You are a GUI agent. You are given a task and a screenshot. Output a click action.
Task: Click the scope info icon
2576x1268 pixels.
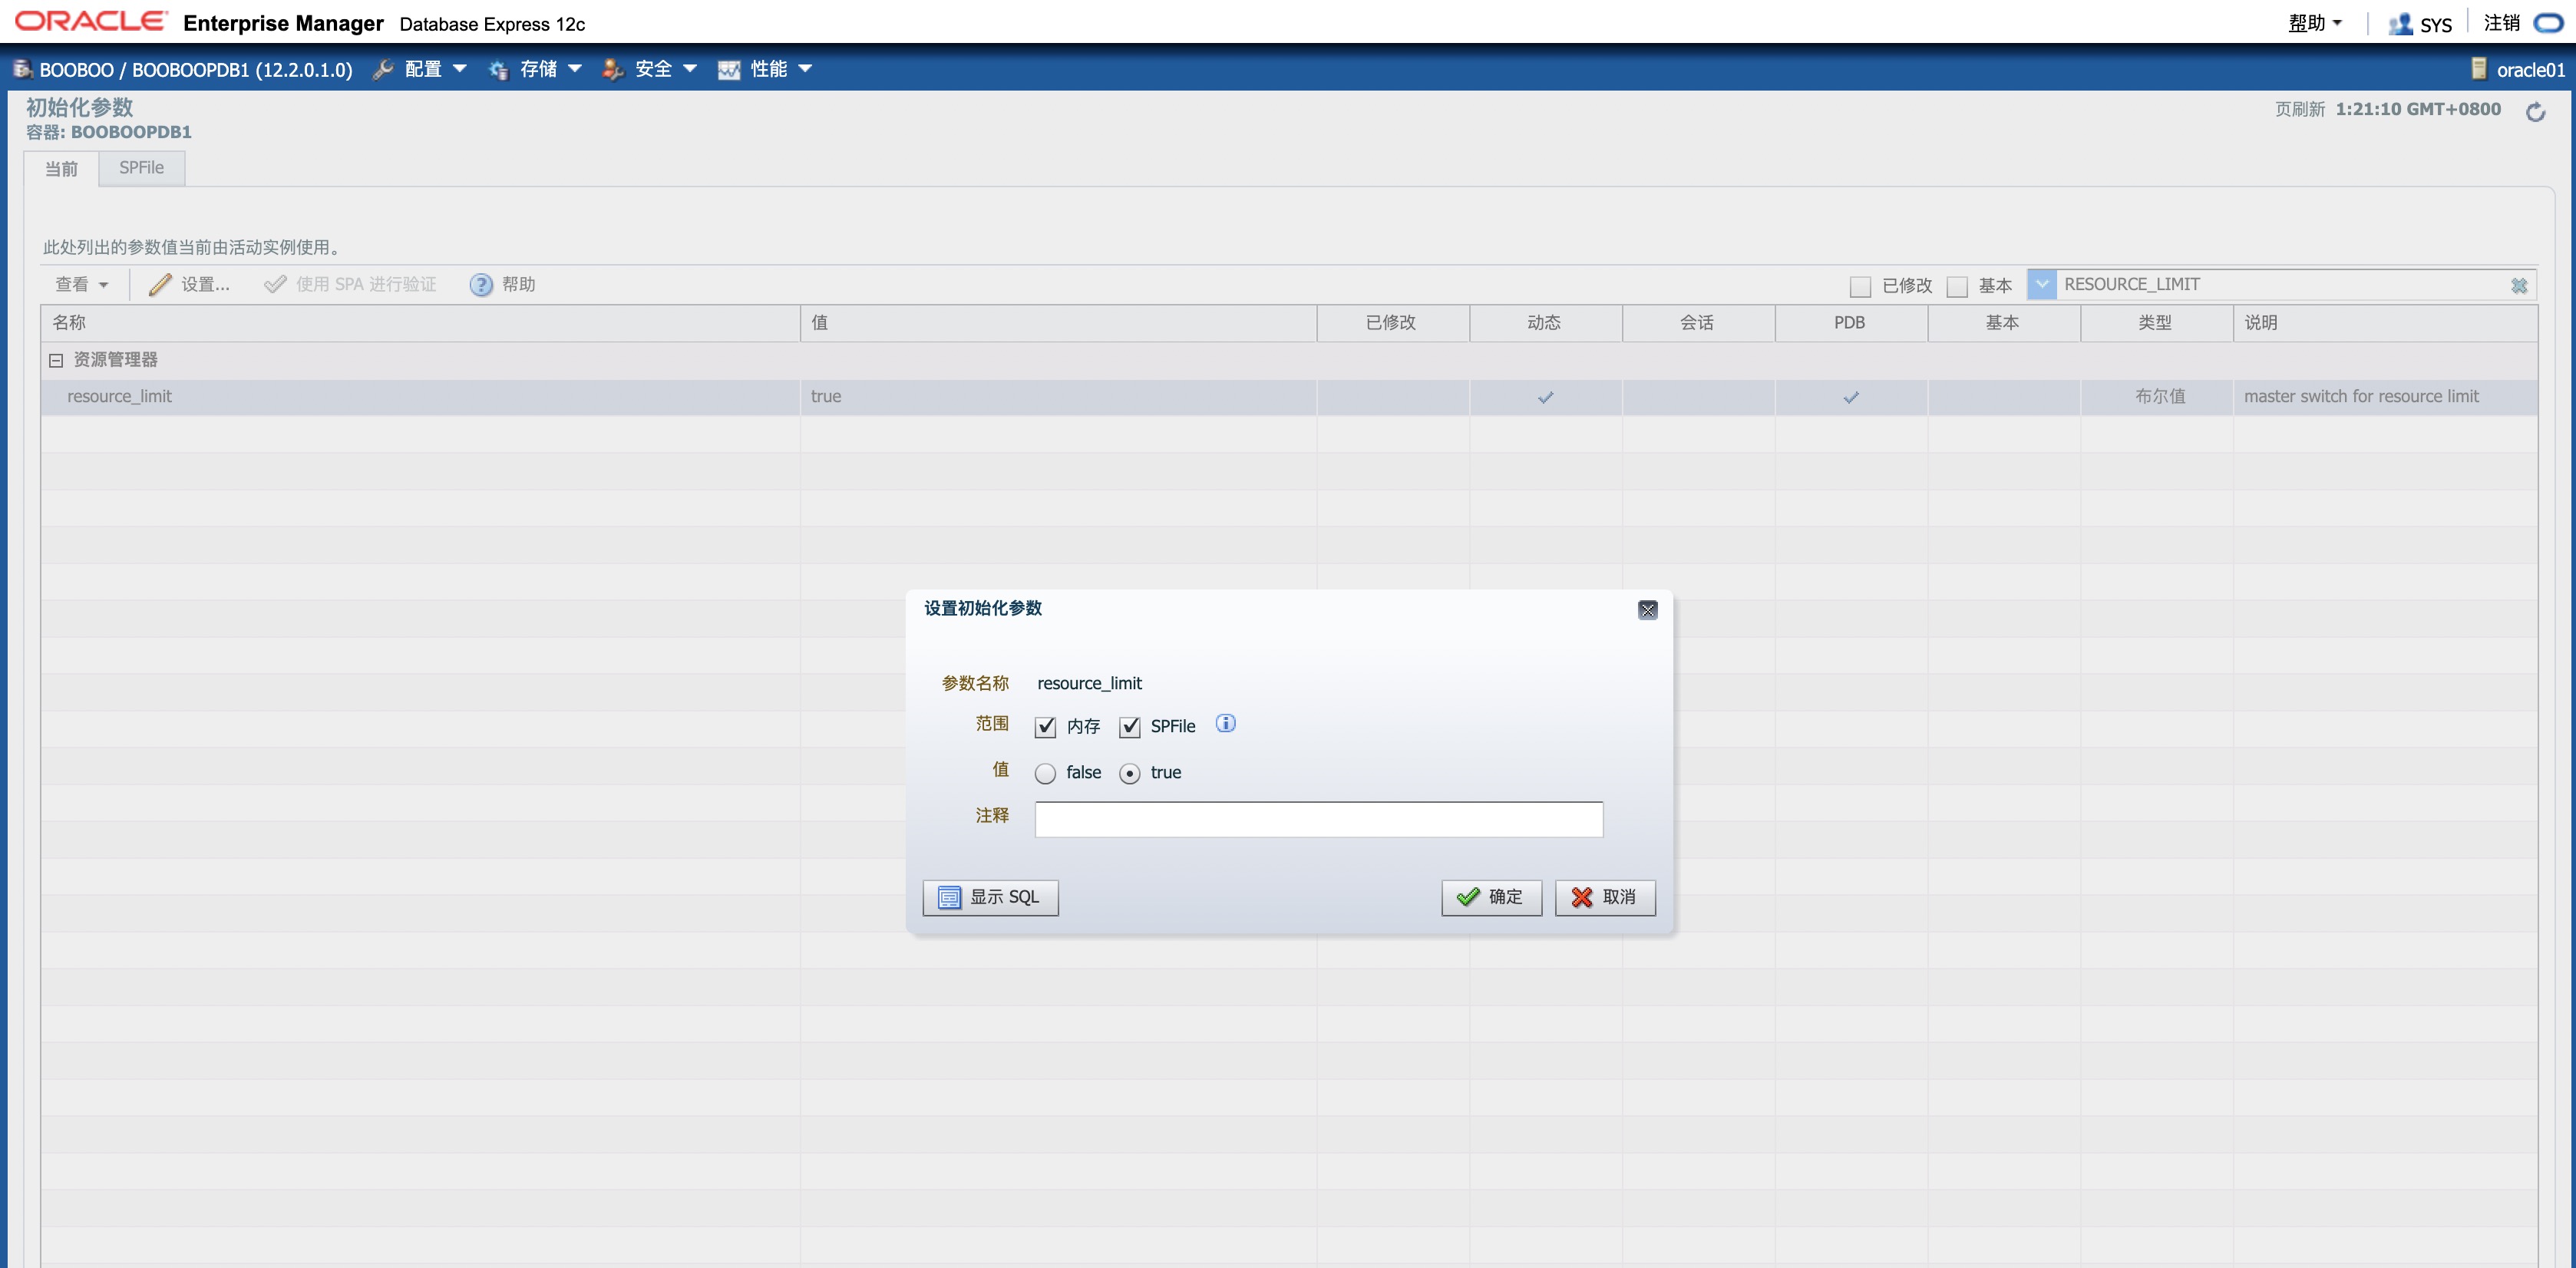click(1225, 723)
